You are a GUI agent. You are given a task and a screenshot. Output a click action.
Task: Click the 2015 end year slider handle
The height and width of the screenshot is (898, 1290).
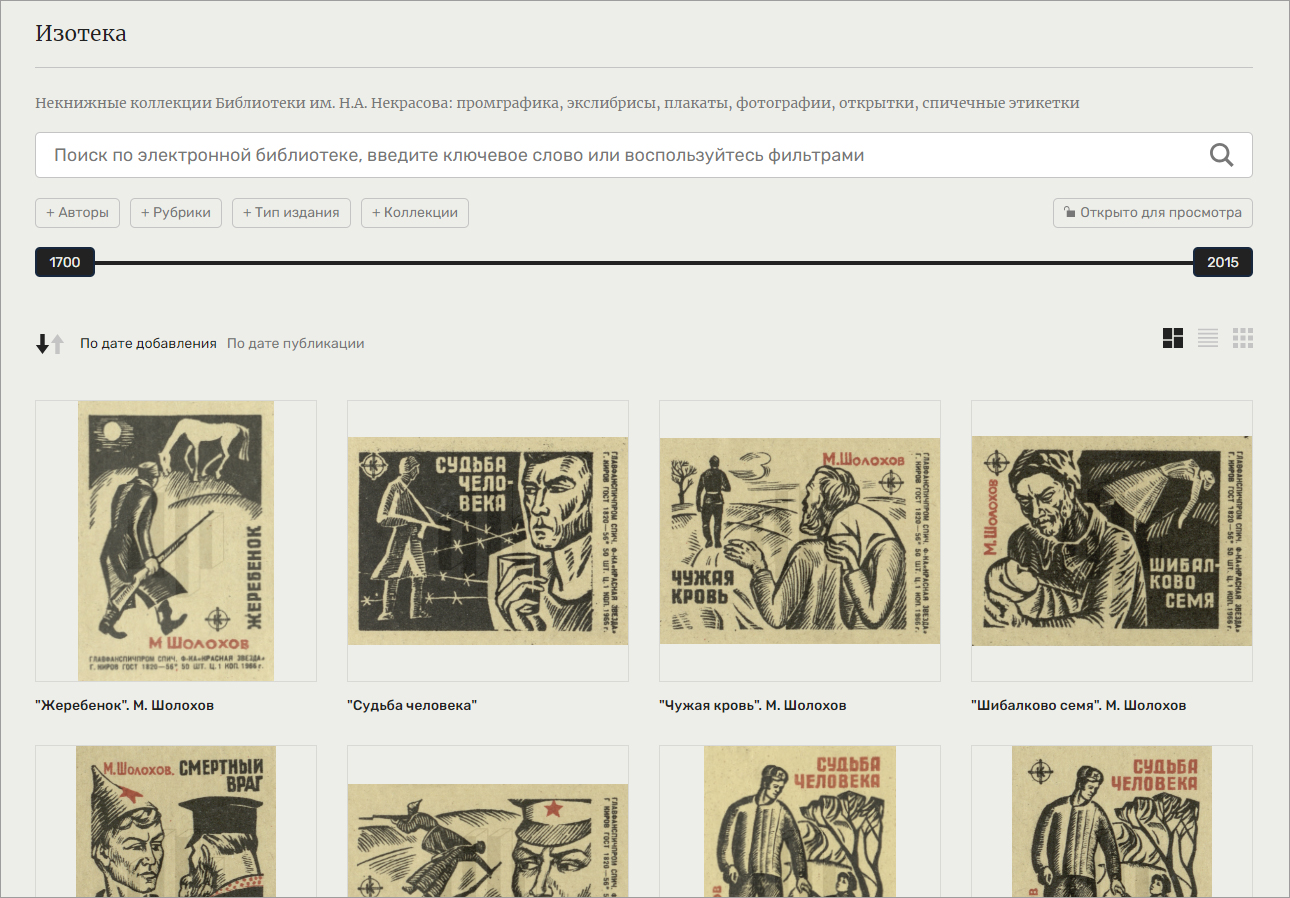click(1222, 263)
